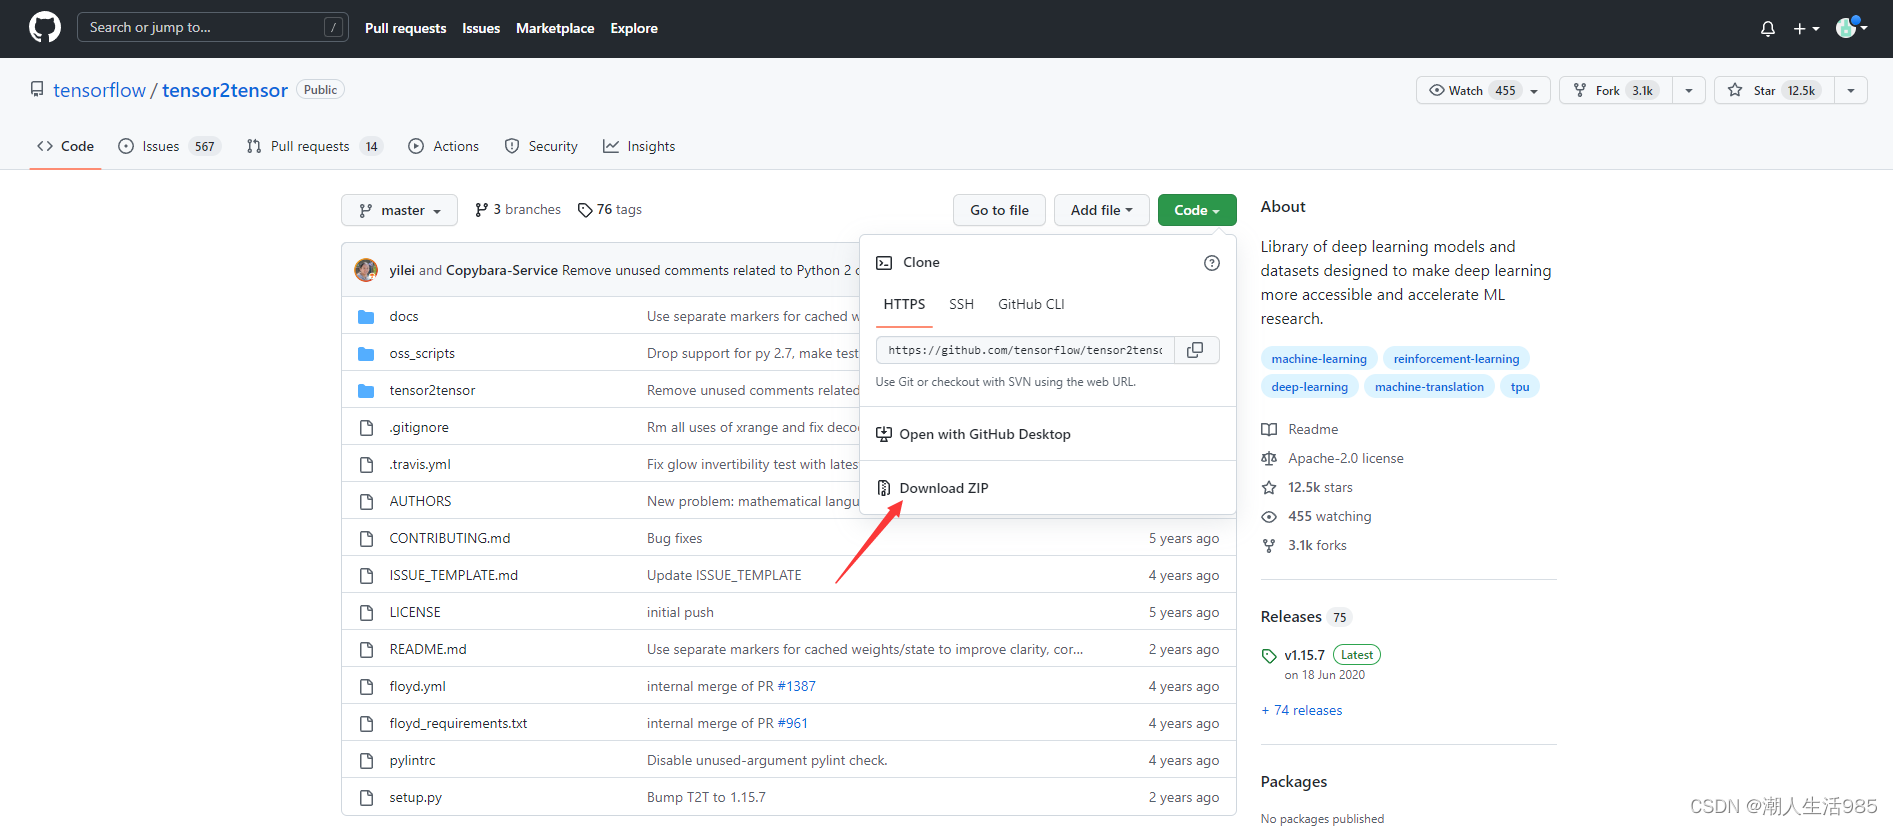Screen dimensions: 1893x826
Task: Star the repository
Action: [x=1774, y=90]
